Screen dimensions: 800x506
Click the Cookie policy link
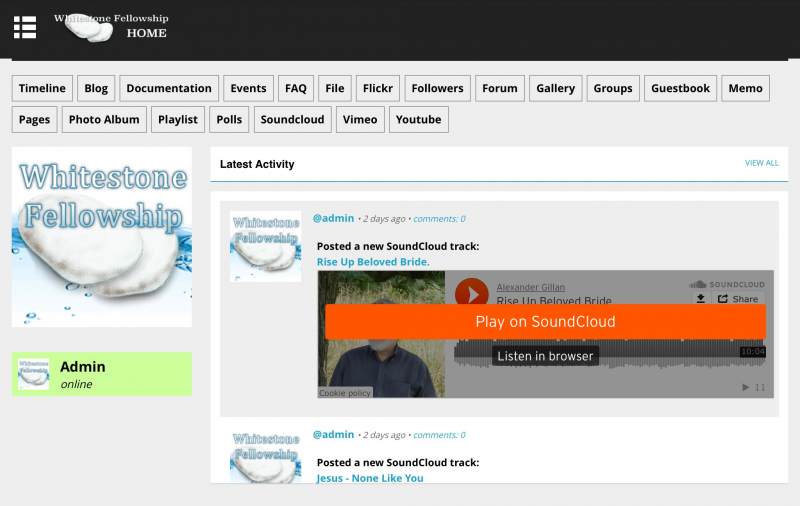pyautogui.click(x=345, y=393)
